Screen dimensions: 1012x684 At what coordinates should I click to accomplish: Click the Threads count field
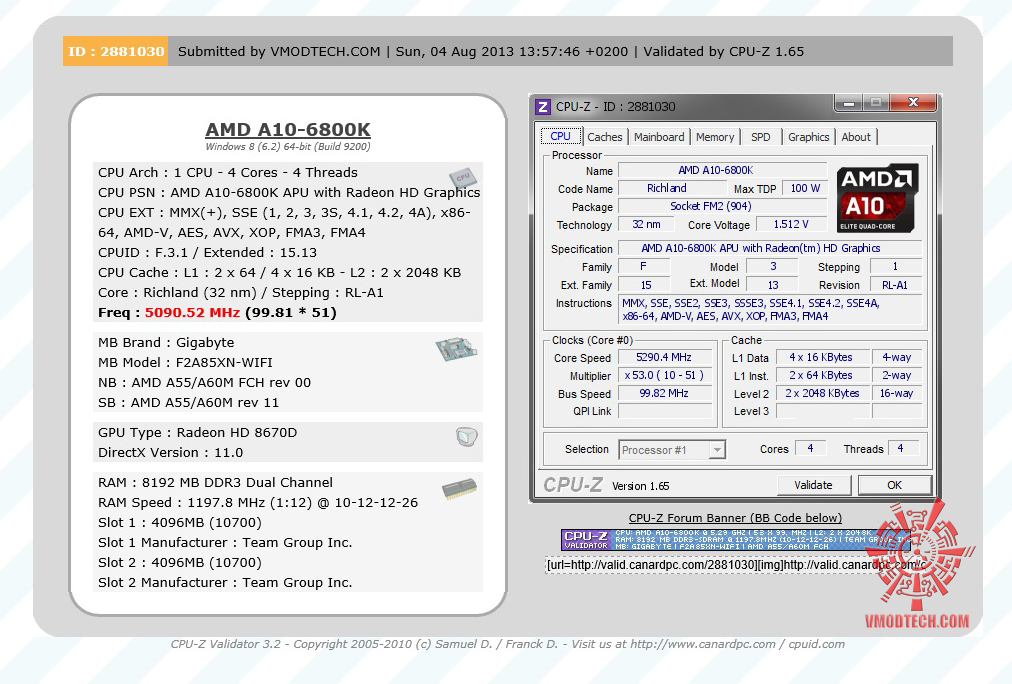pyautogui.click(x=903, y=448)
